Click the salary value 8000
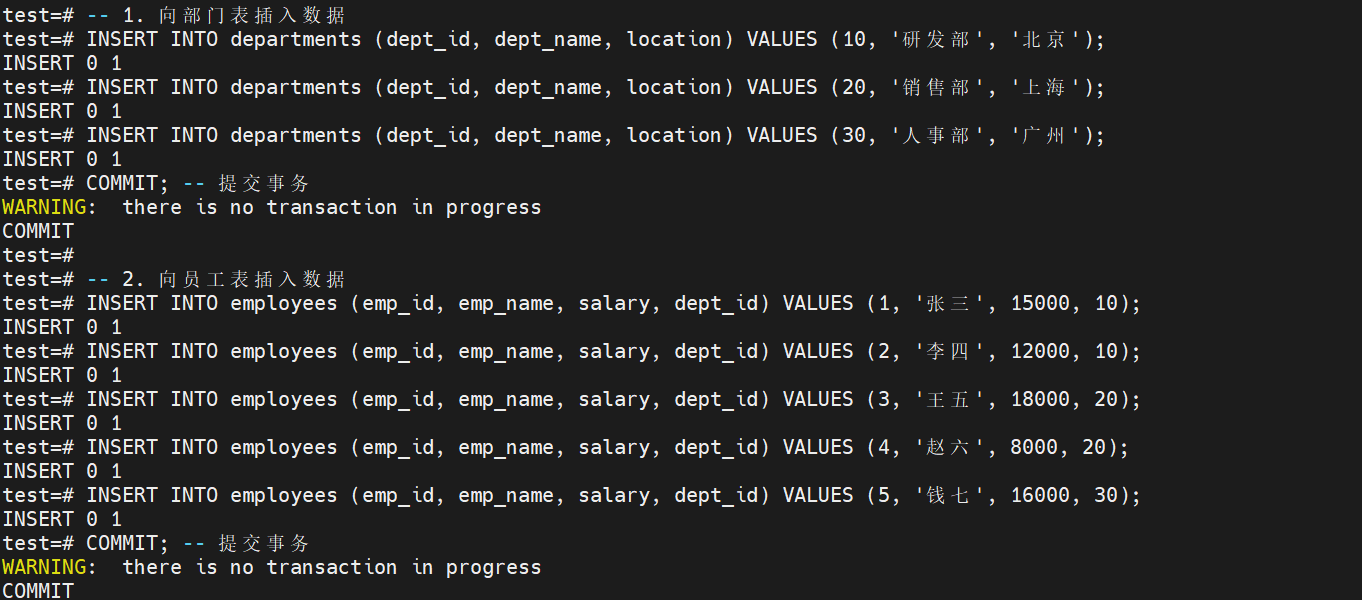Viewport: 1362px width, 600px height. click(x=1034, y=448)
